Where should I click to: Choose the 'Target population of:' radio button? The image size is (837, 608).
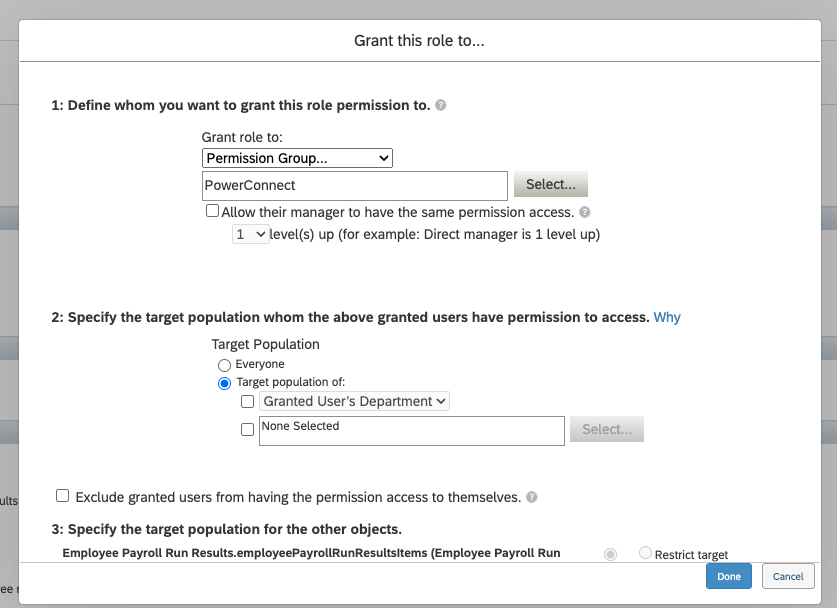(x=224, y=383)
